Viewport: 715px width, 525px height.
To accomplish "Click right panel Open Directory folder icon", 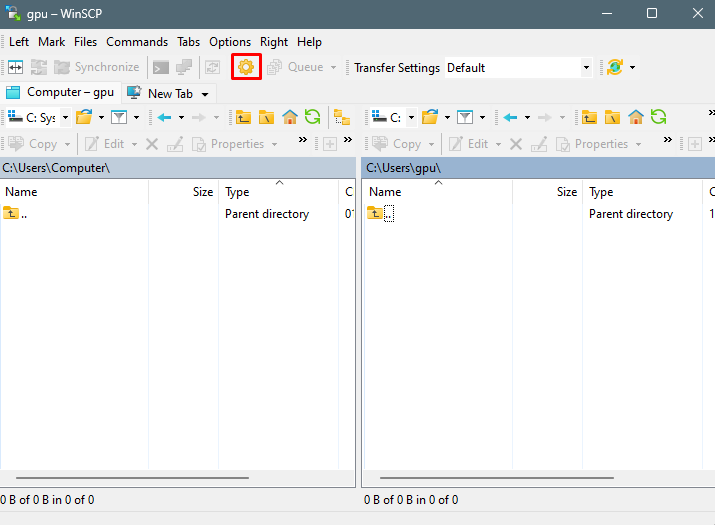I will pyautogui.click(x=430, y=117).
